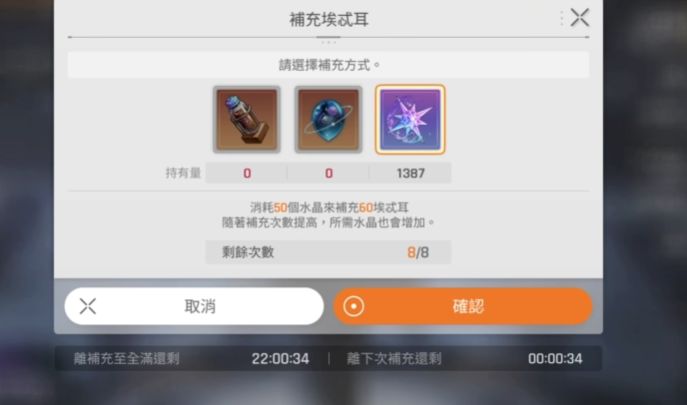Click the 8/8 remaining count

pyautogui.click(x=418, y=252)
